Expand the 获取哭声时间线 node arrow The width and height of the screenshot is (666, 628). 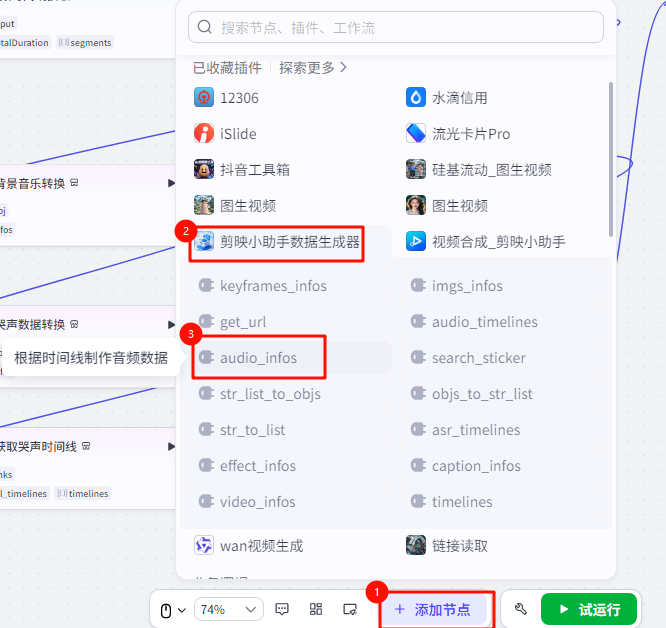(171, 446)
